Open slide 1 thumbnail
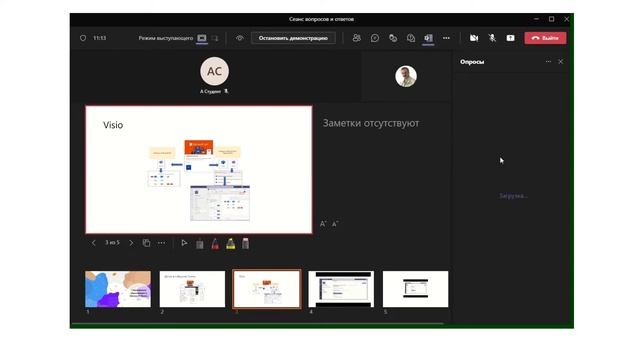This screenshot has height=360, width=640. [x=118, y=289]
